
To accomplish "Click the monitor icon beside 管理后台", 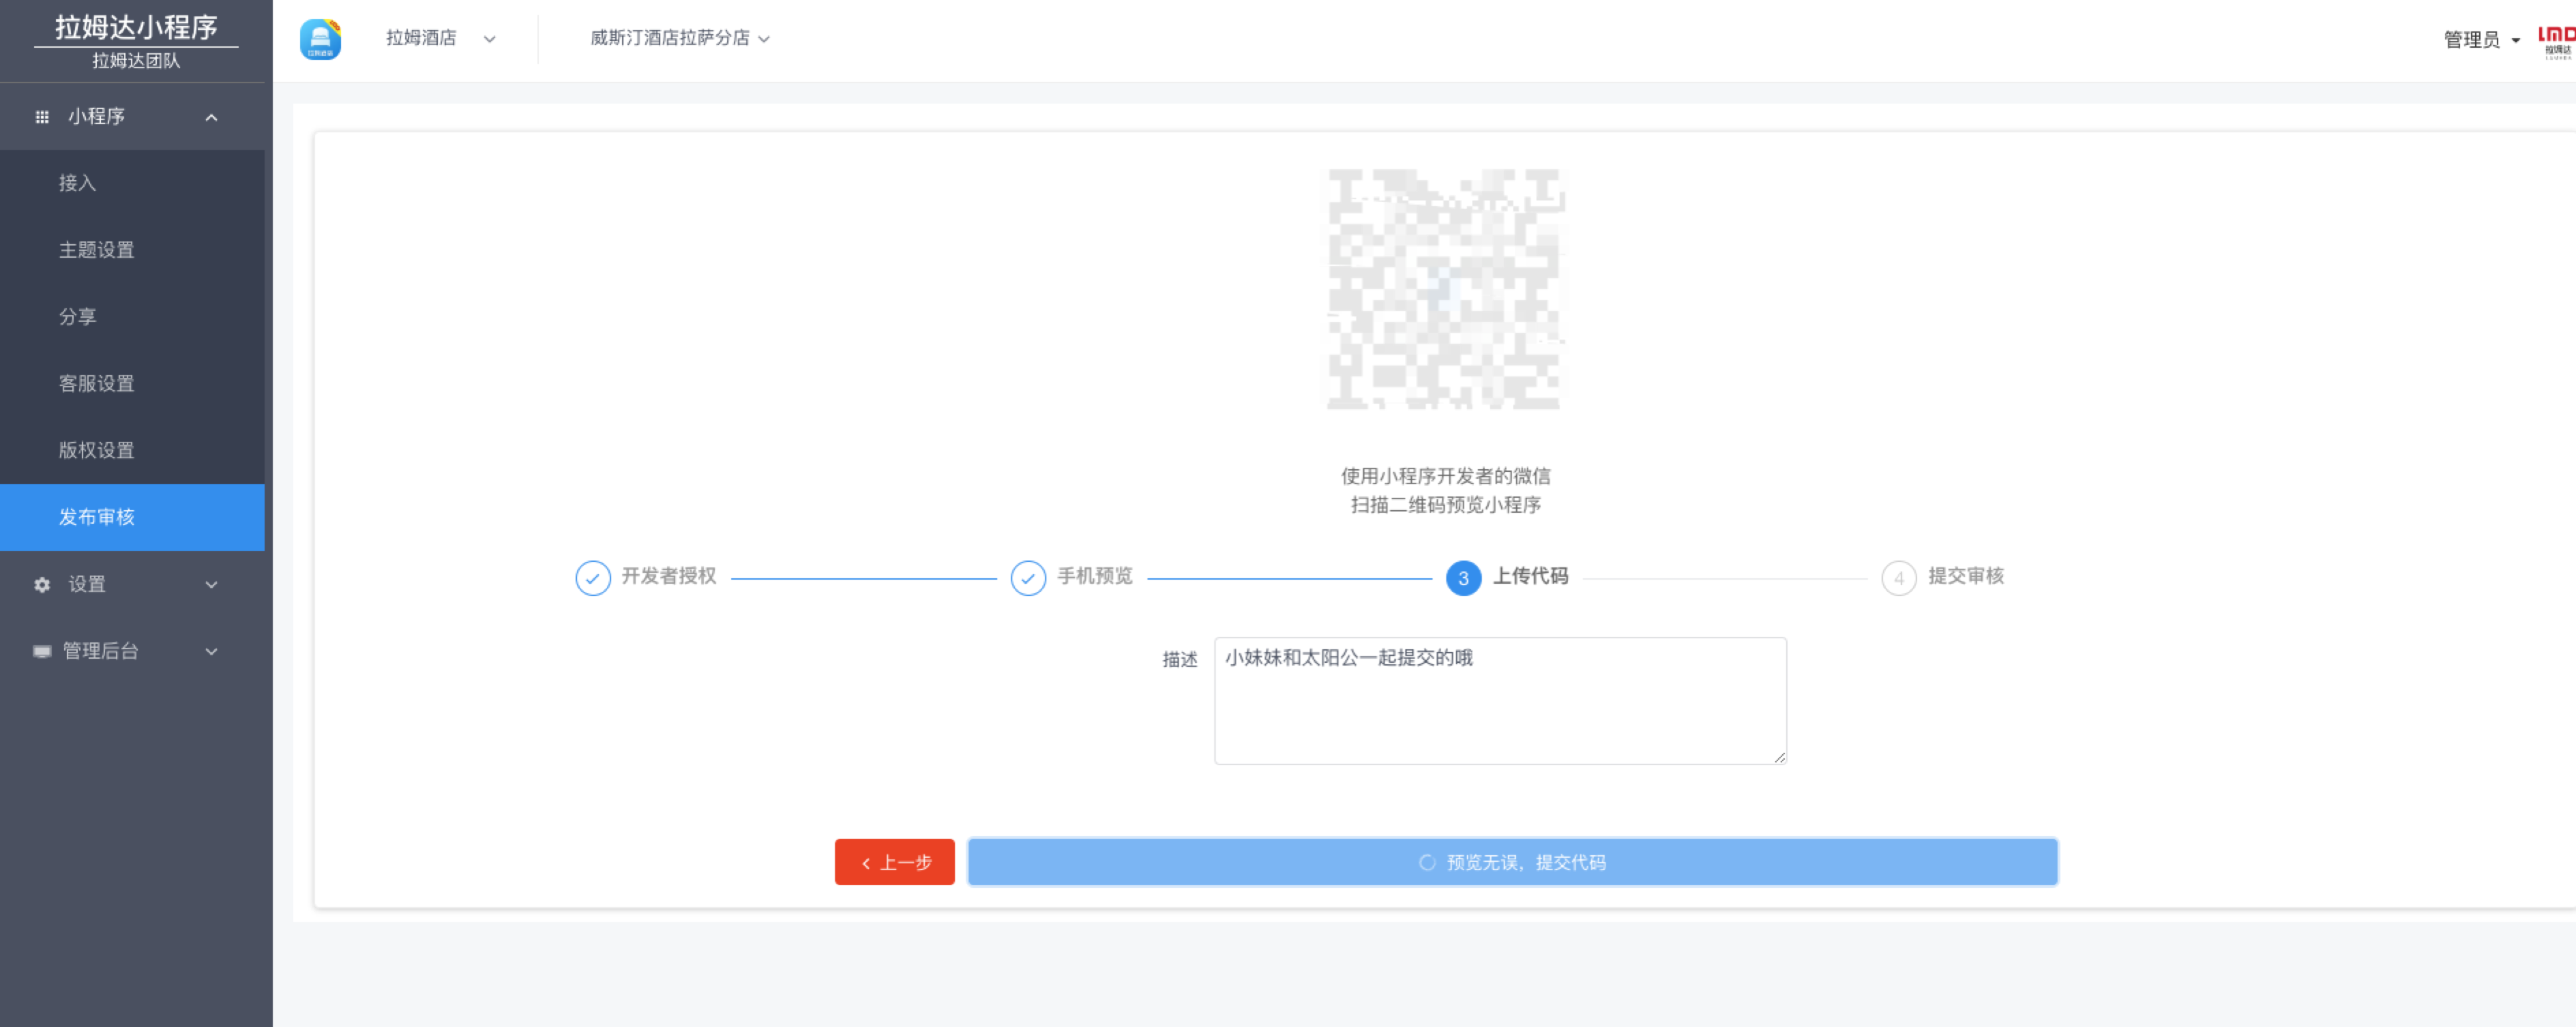I will [x=42, y=652].
